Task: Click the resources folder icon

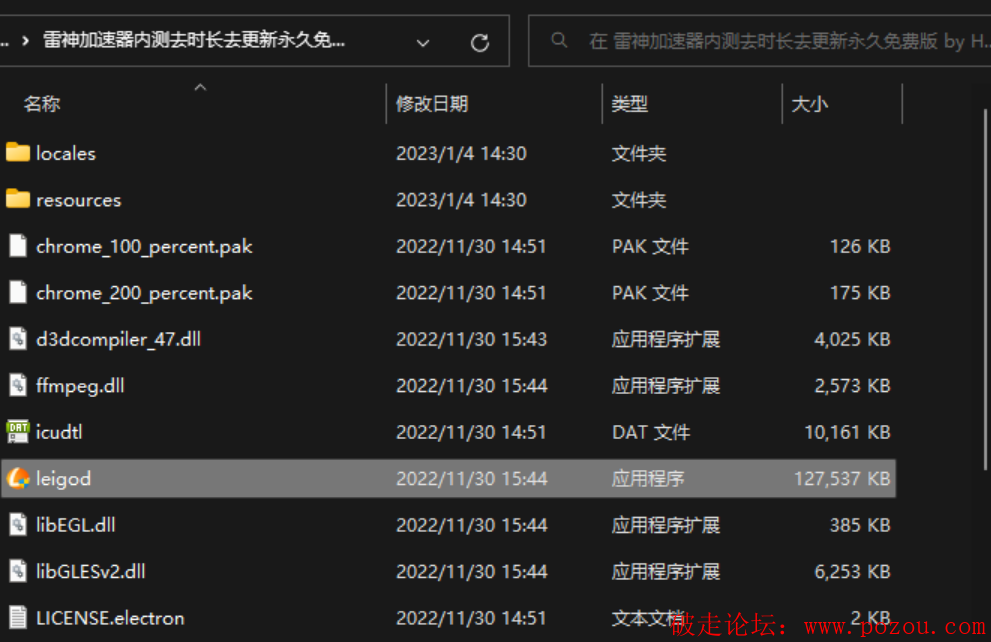Action: pyautogui.click(x=18, y=199)
